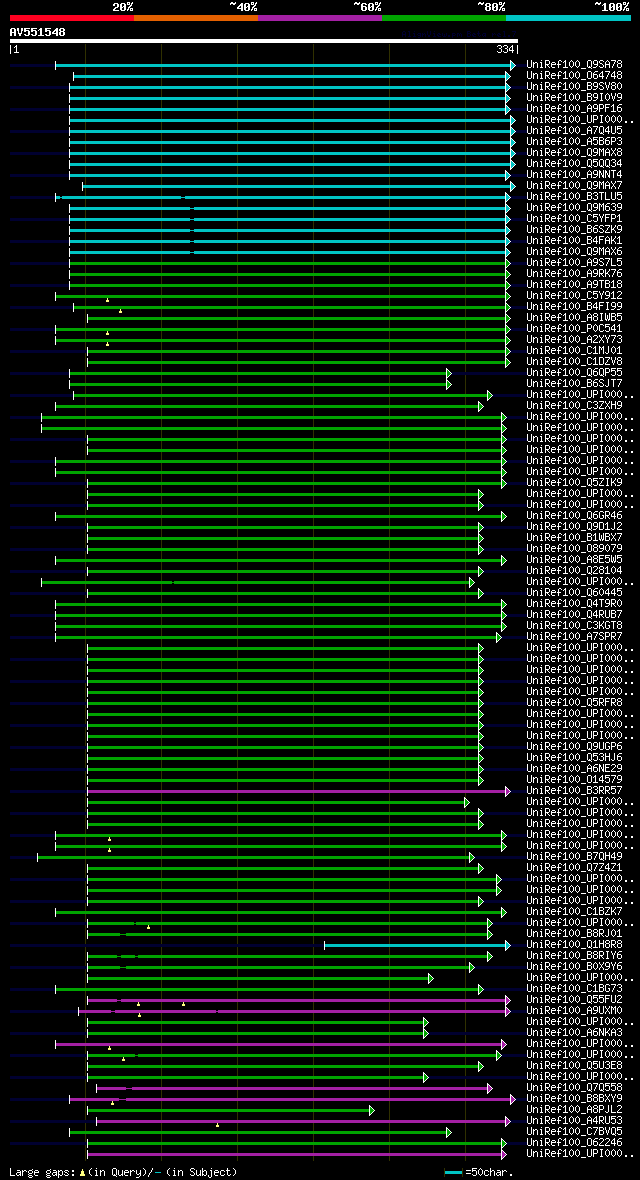This screenshot has width=640, height=1180.
Task: Select the UniRef100_B7QH49 label
Action: (x=574, y=856)
